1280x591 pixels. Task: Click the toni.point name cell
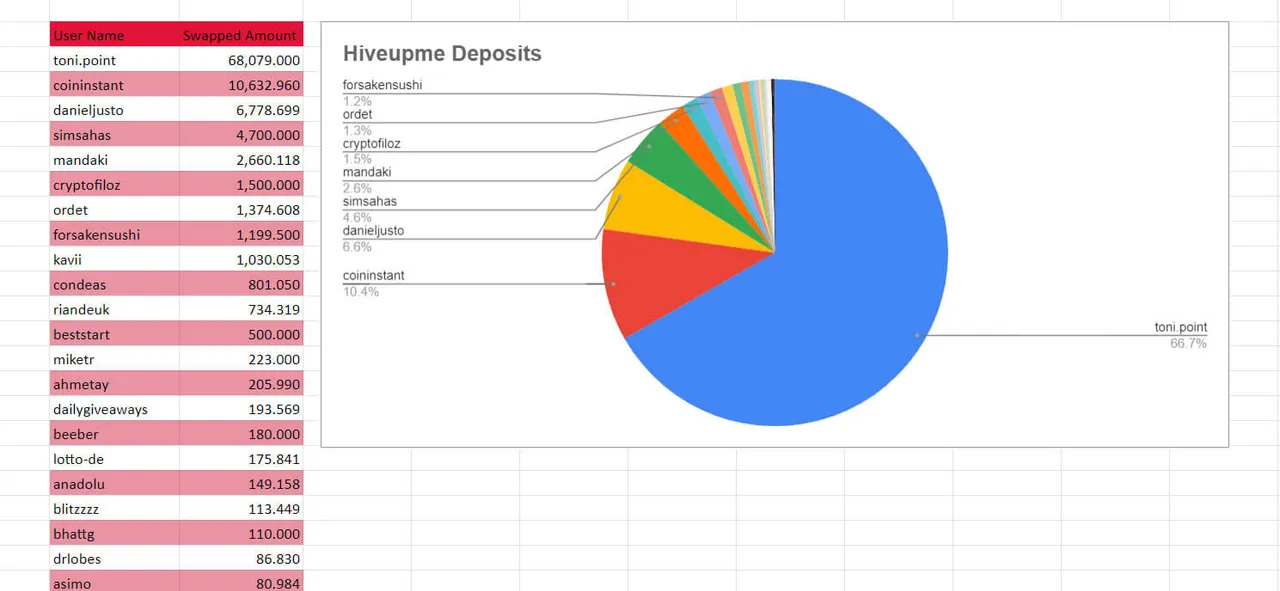[x=115, y=60]
